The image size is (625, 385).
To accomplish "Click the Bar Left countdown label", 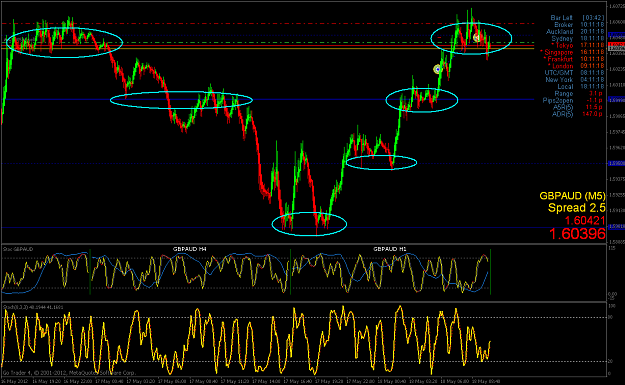I will tap(561, 18).
